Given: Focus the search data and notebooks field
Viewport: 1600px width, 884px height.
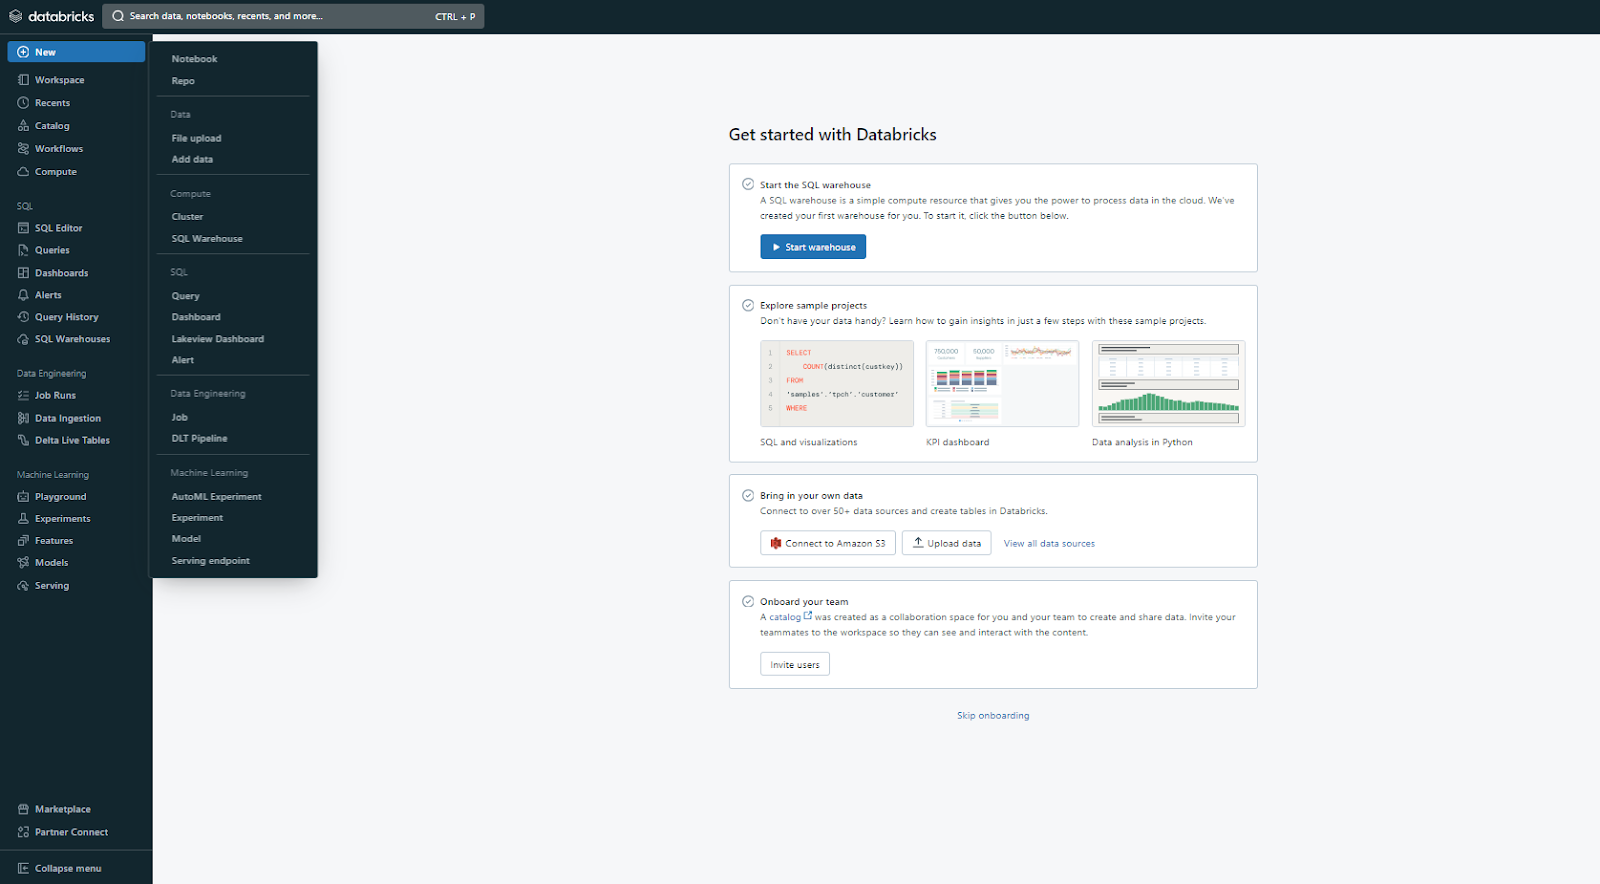Looking at the screenshot, I should (293, 16).
